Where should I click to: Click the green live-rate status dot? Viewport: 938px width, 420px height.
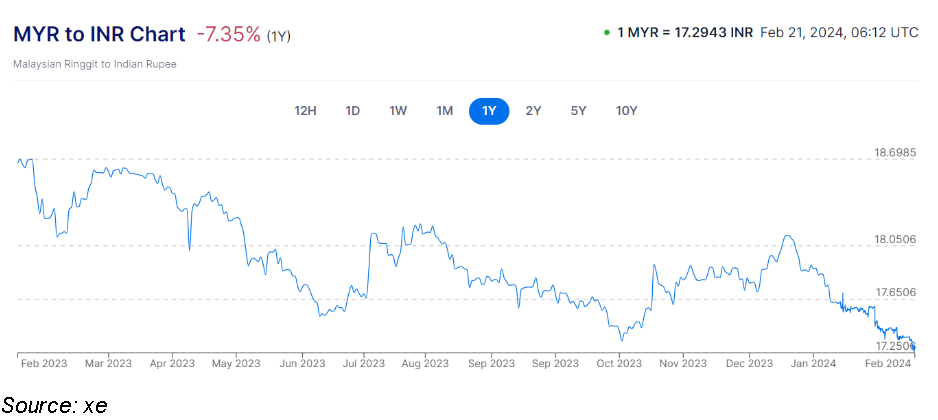click(606, 33)
